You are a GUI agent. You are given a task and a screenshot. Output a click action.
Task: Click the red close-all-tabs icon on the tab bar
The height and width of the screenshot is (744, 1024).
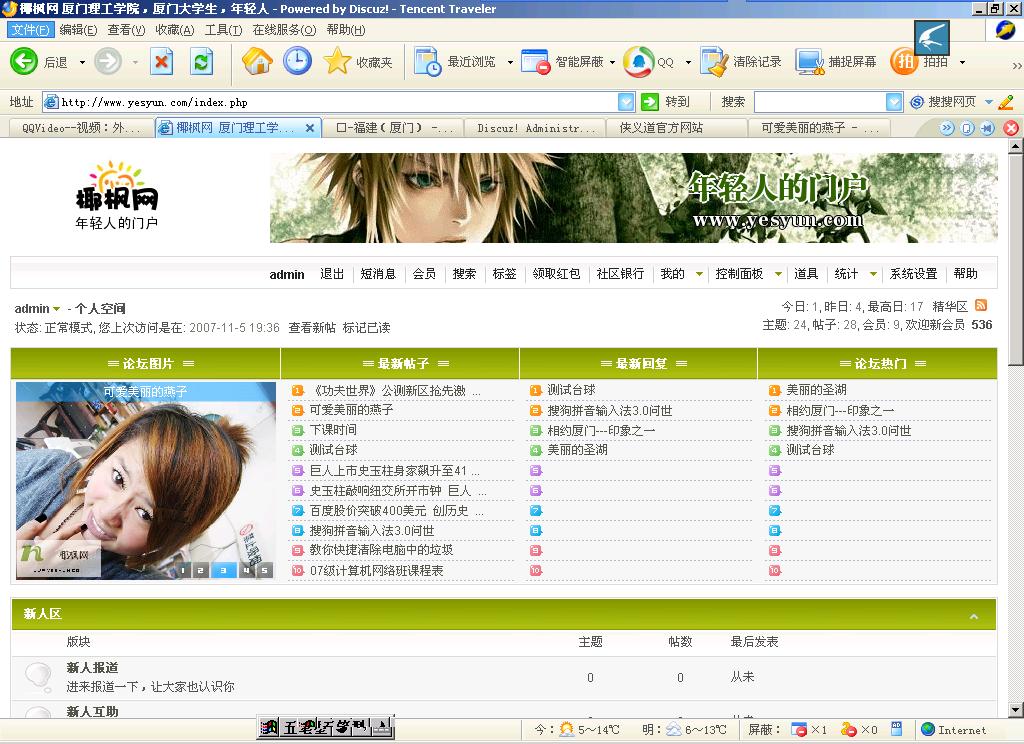[x=1011, y=128]
